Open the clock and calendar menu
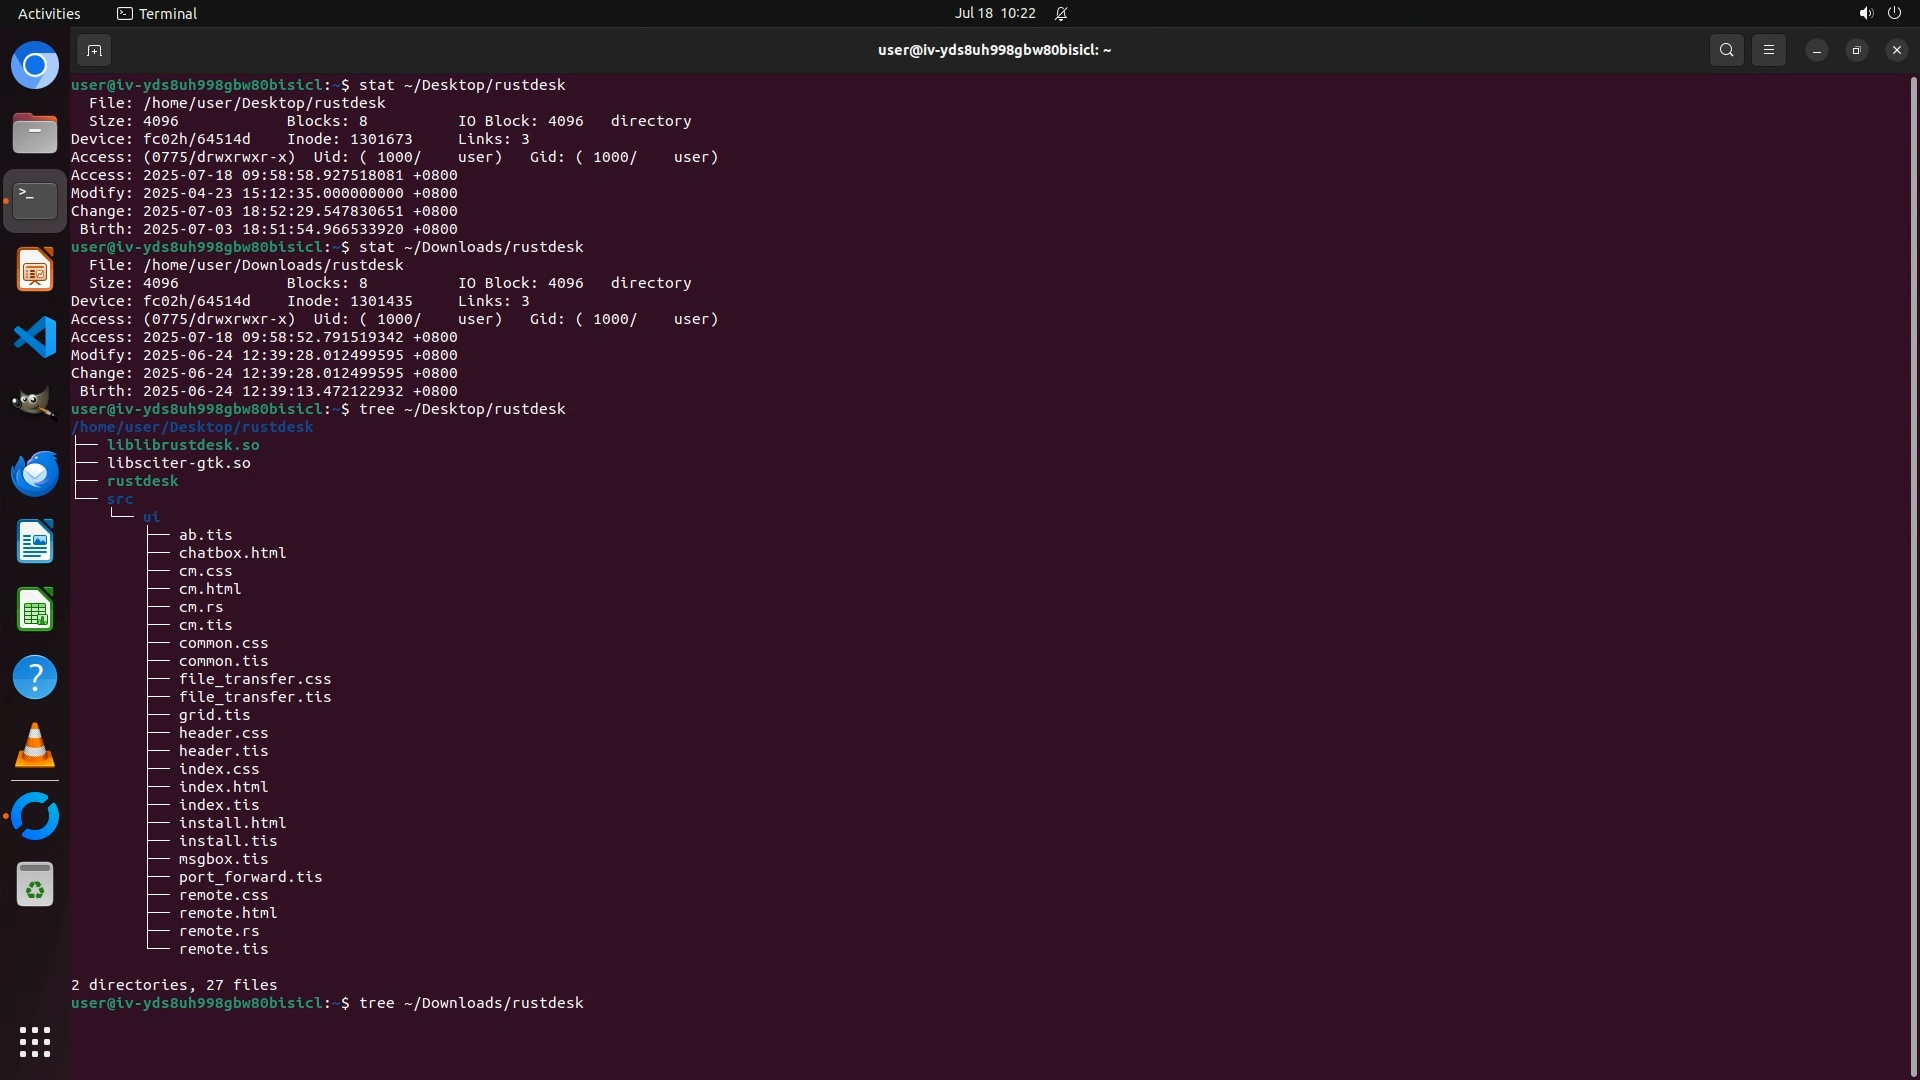1920x1080 pixels. (x=994, y=13)
